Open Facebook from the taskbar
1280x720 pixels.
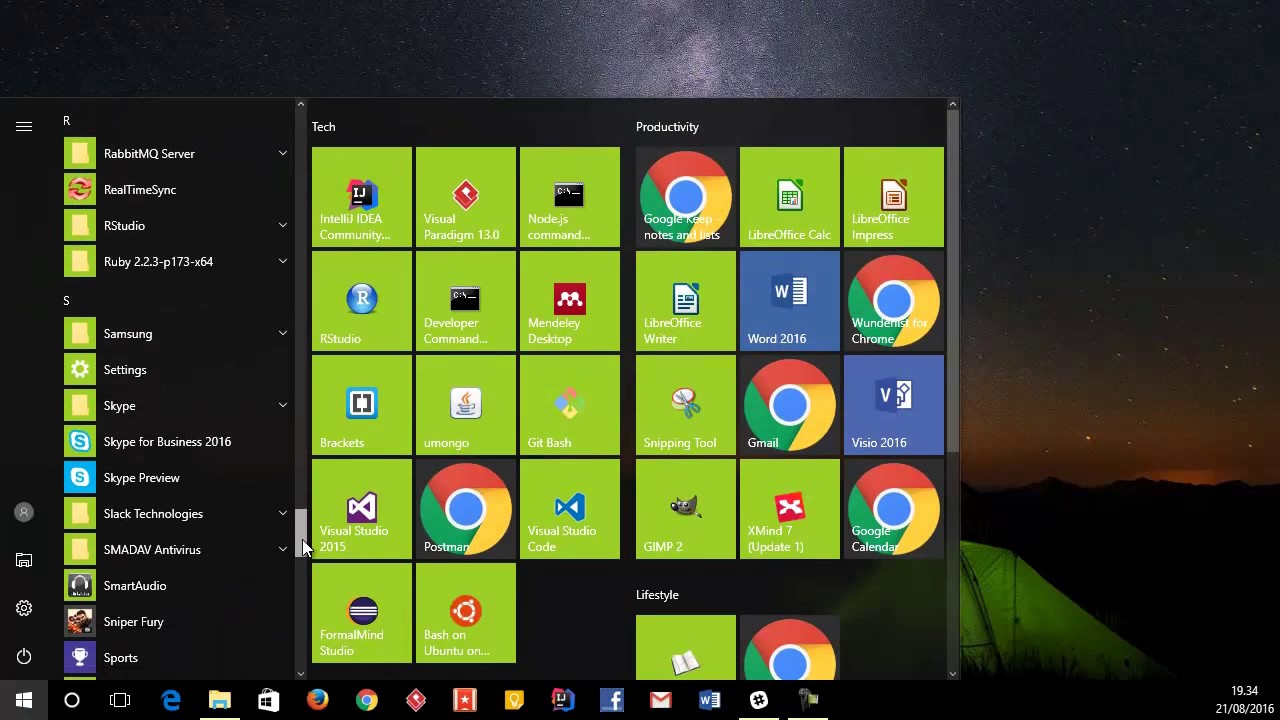point(612,700)
